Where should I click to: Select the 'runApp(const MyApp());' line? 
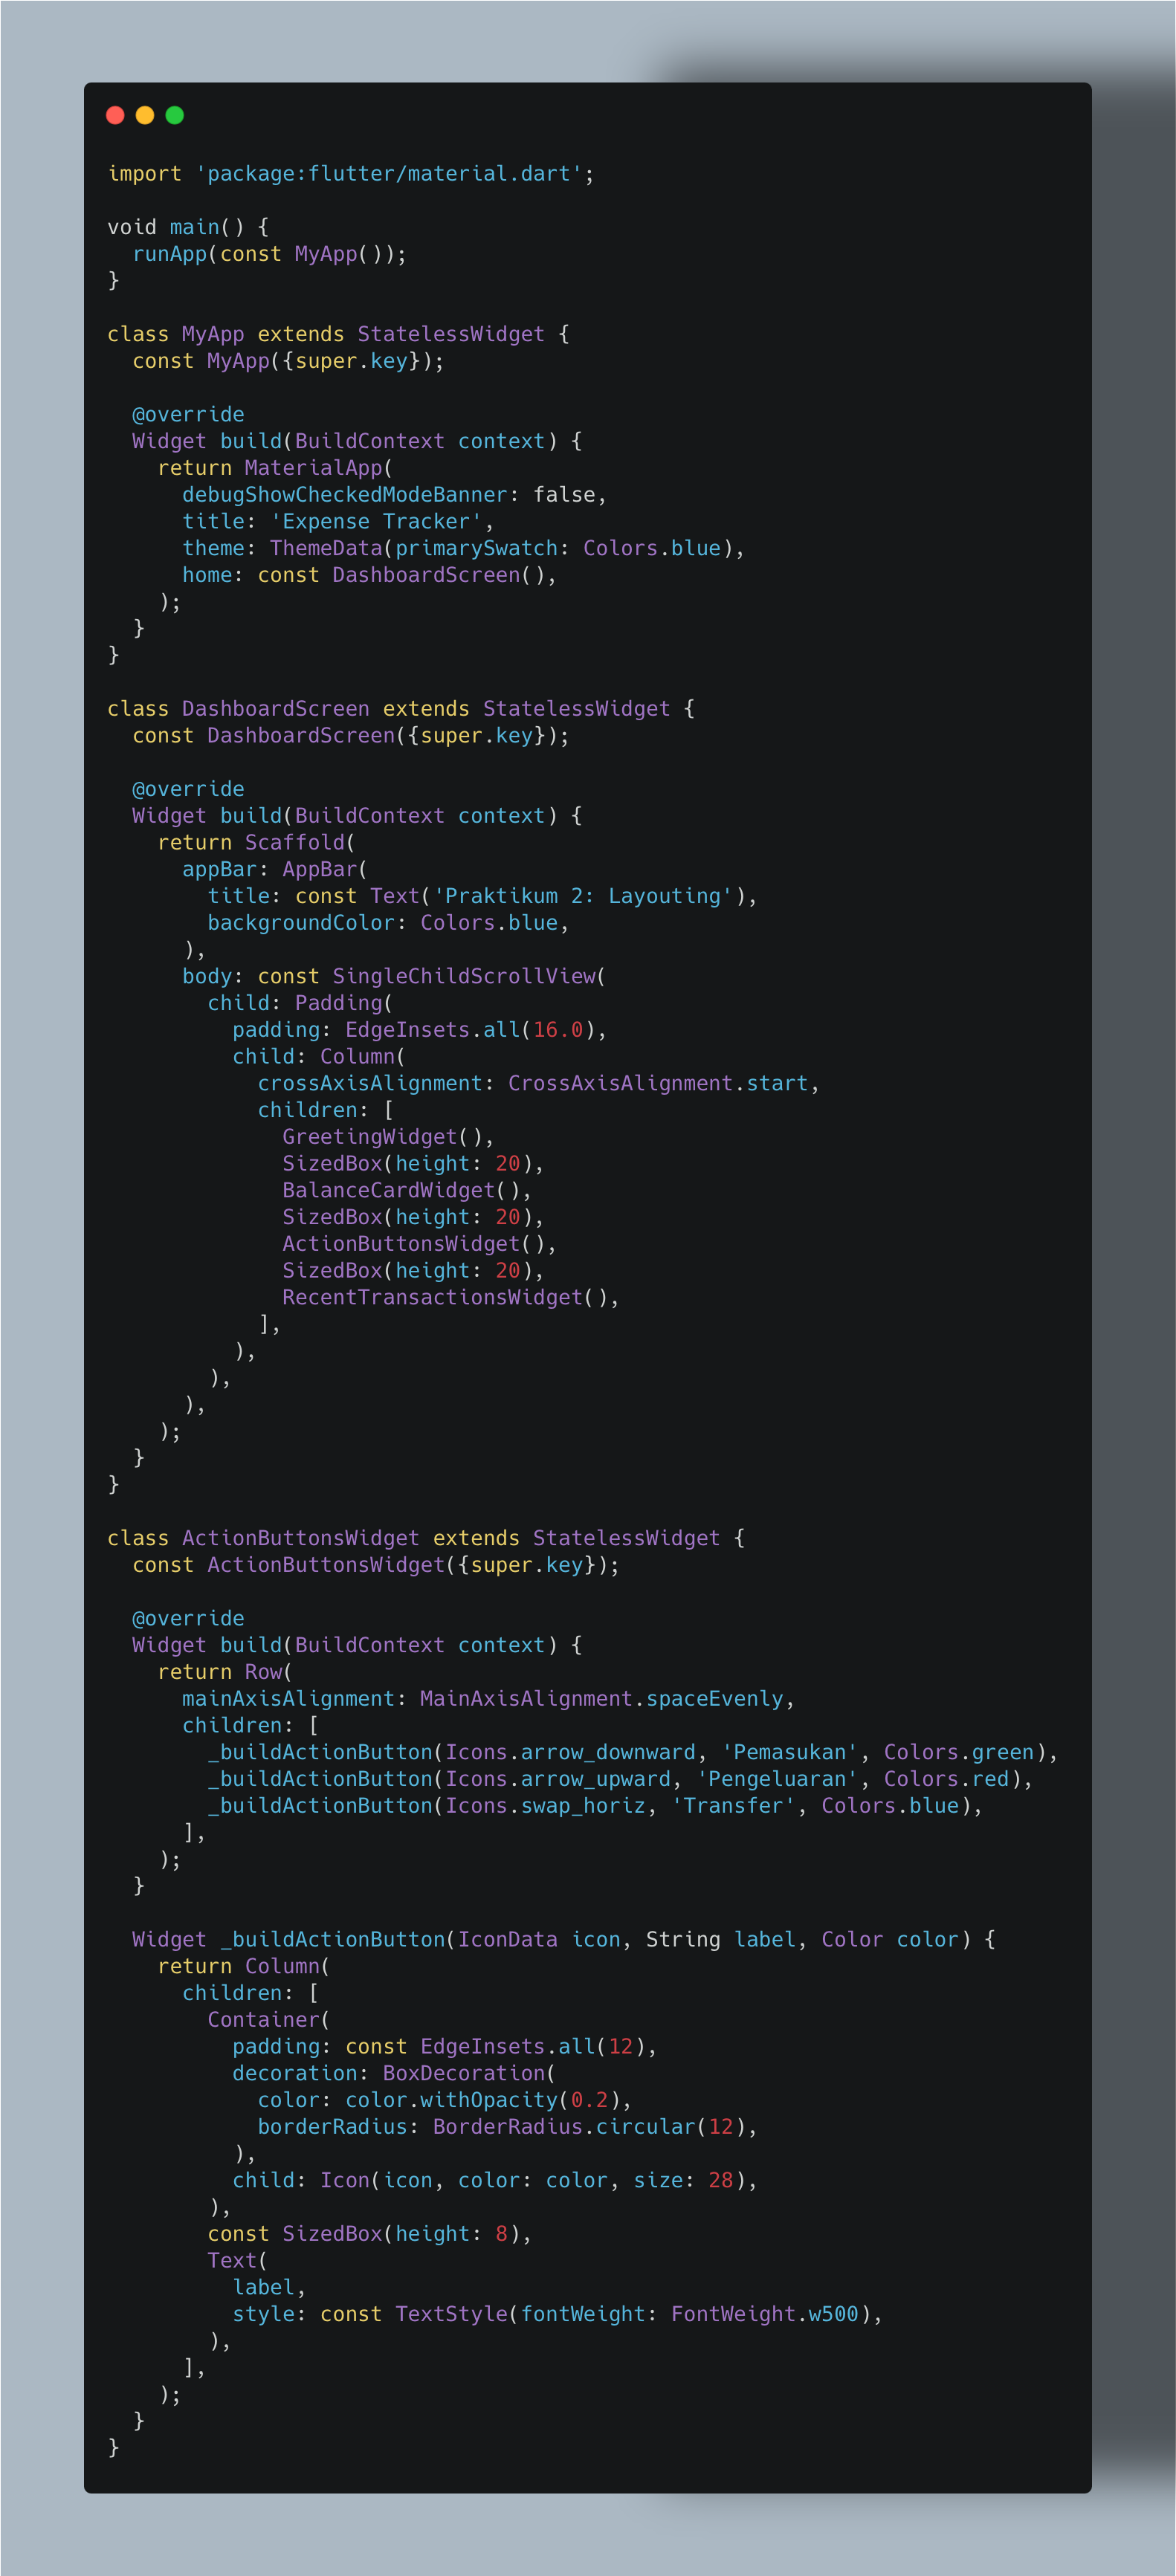(x=270, y=254)
